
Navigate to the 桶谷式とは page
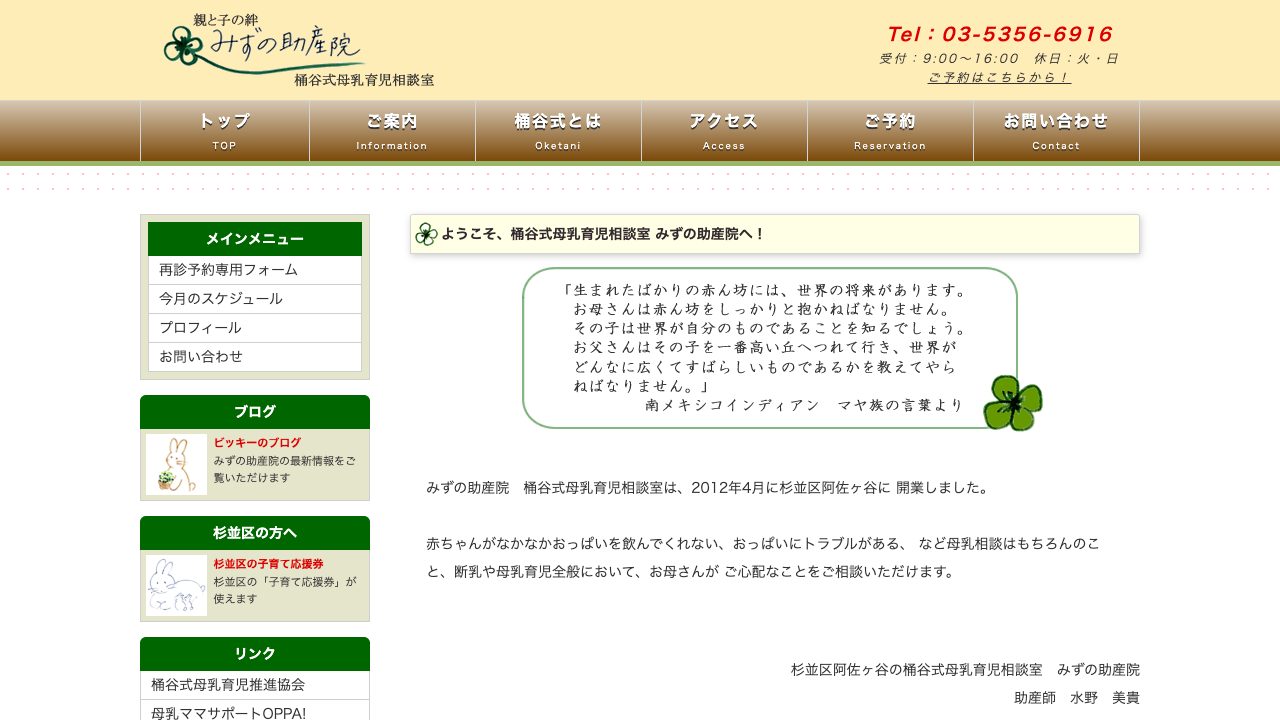(x=556, y=130)
